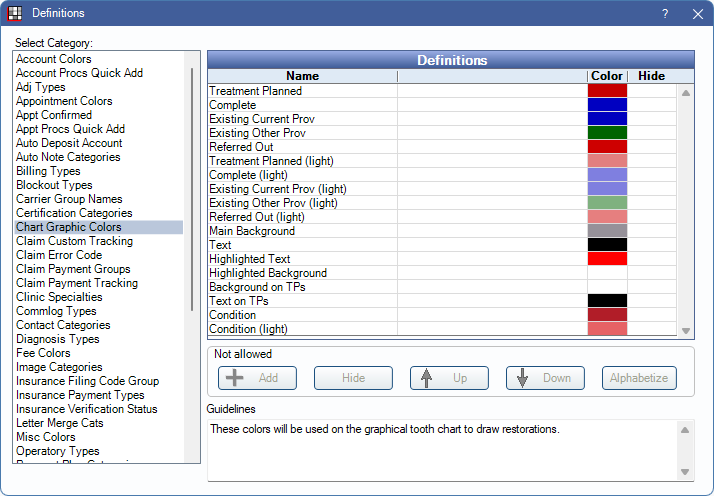The height and width of the screenshot is (496, 714).
Task: Select the Referred Out (light) row
Action: [x=302, y=217]
